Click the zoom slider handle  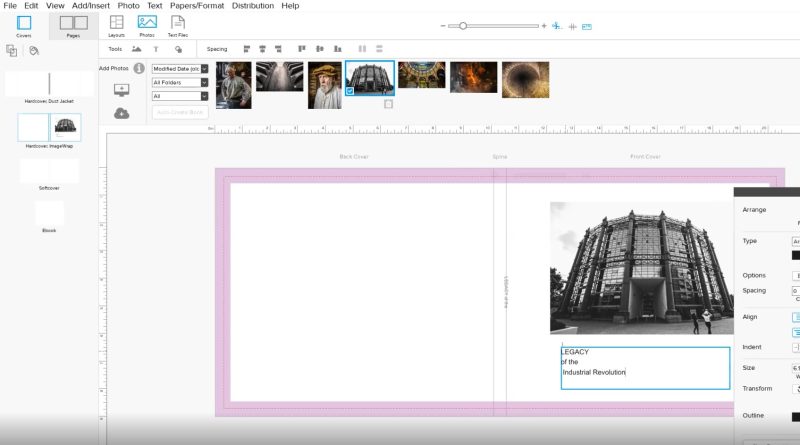point(463,26)
